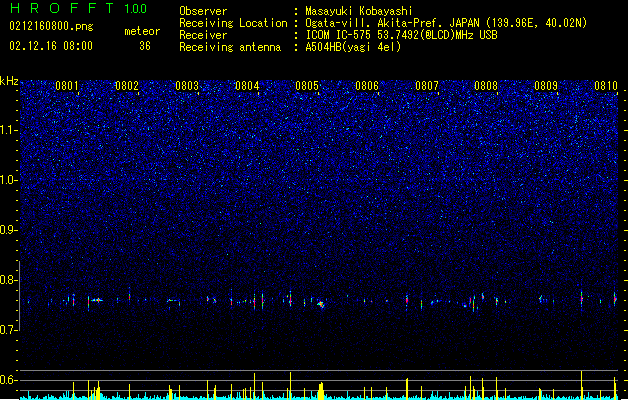Click the 0.7 kHz axis label
629x400 pixels.
pos(8,329)
